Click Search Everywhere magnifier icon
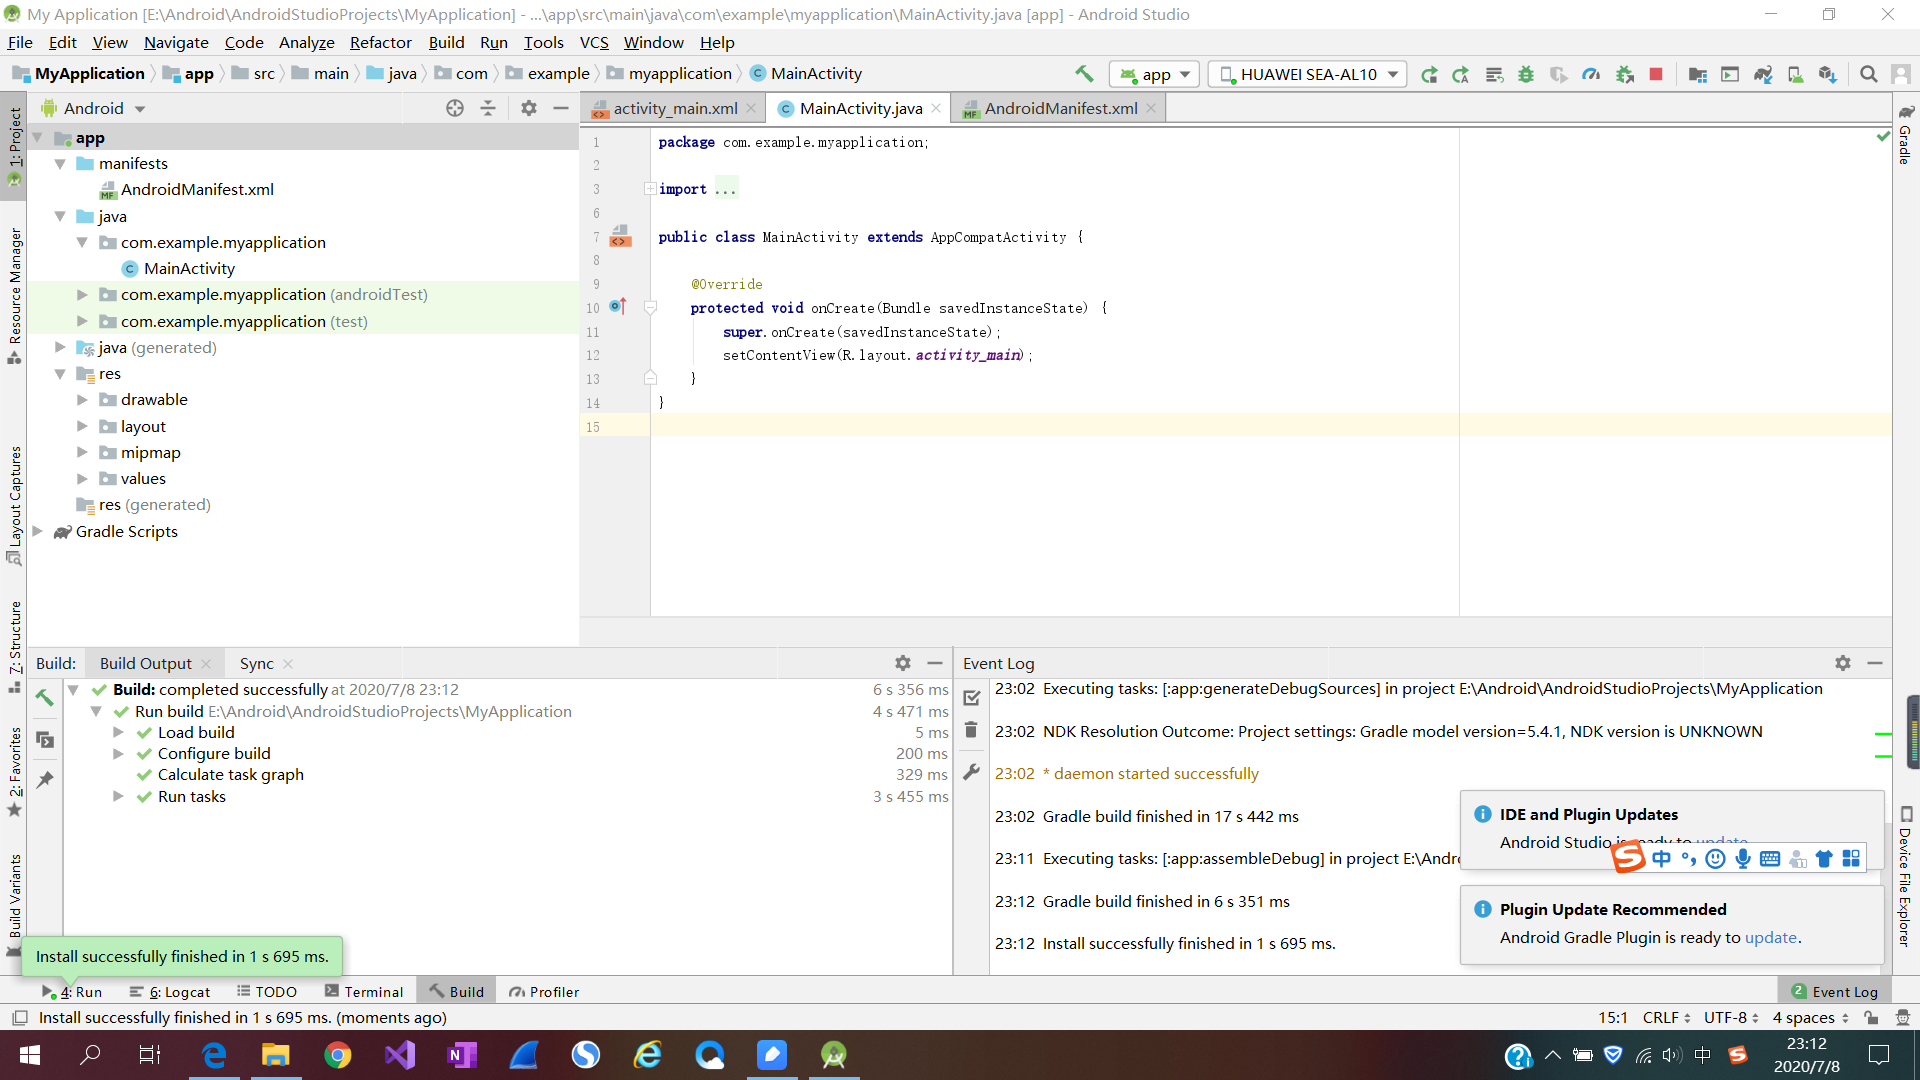This screenshot has height=1080, width=1920. (x=1868, y=74)
